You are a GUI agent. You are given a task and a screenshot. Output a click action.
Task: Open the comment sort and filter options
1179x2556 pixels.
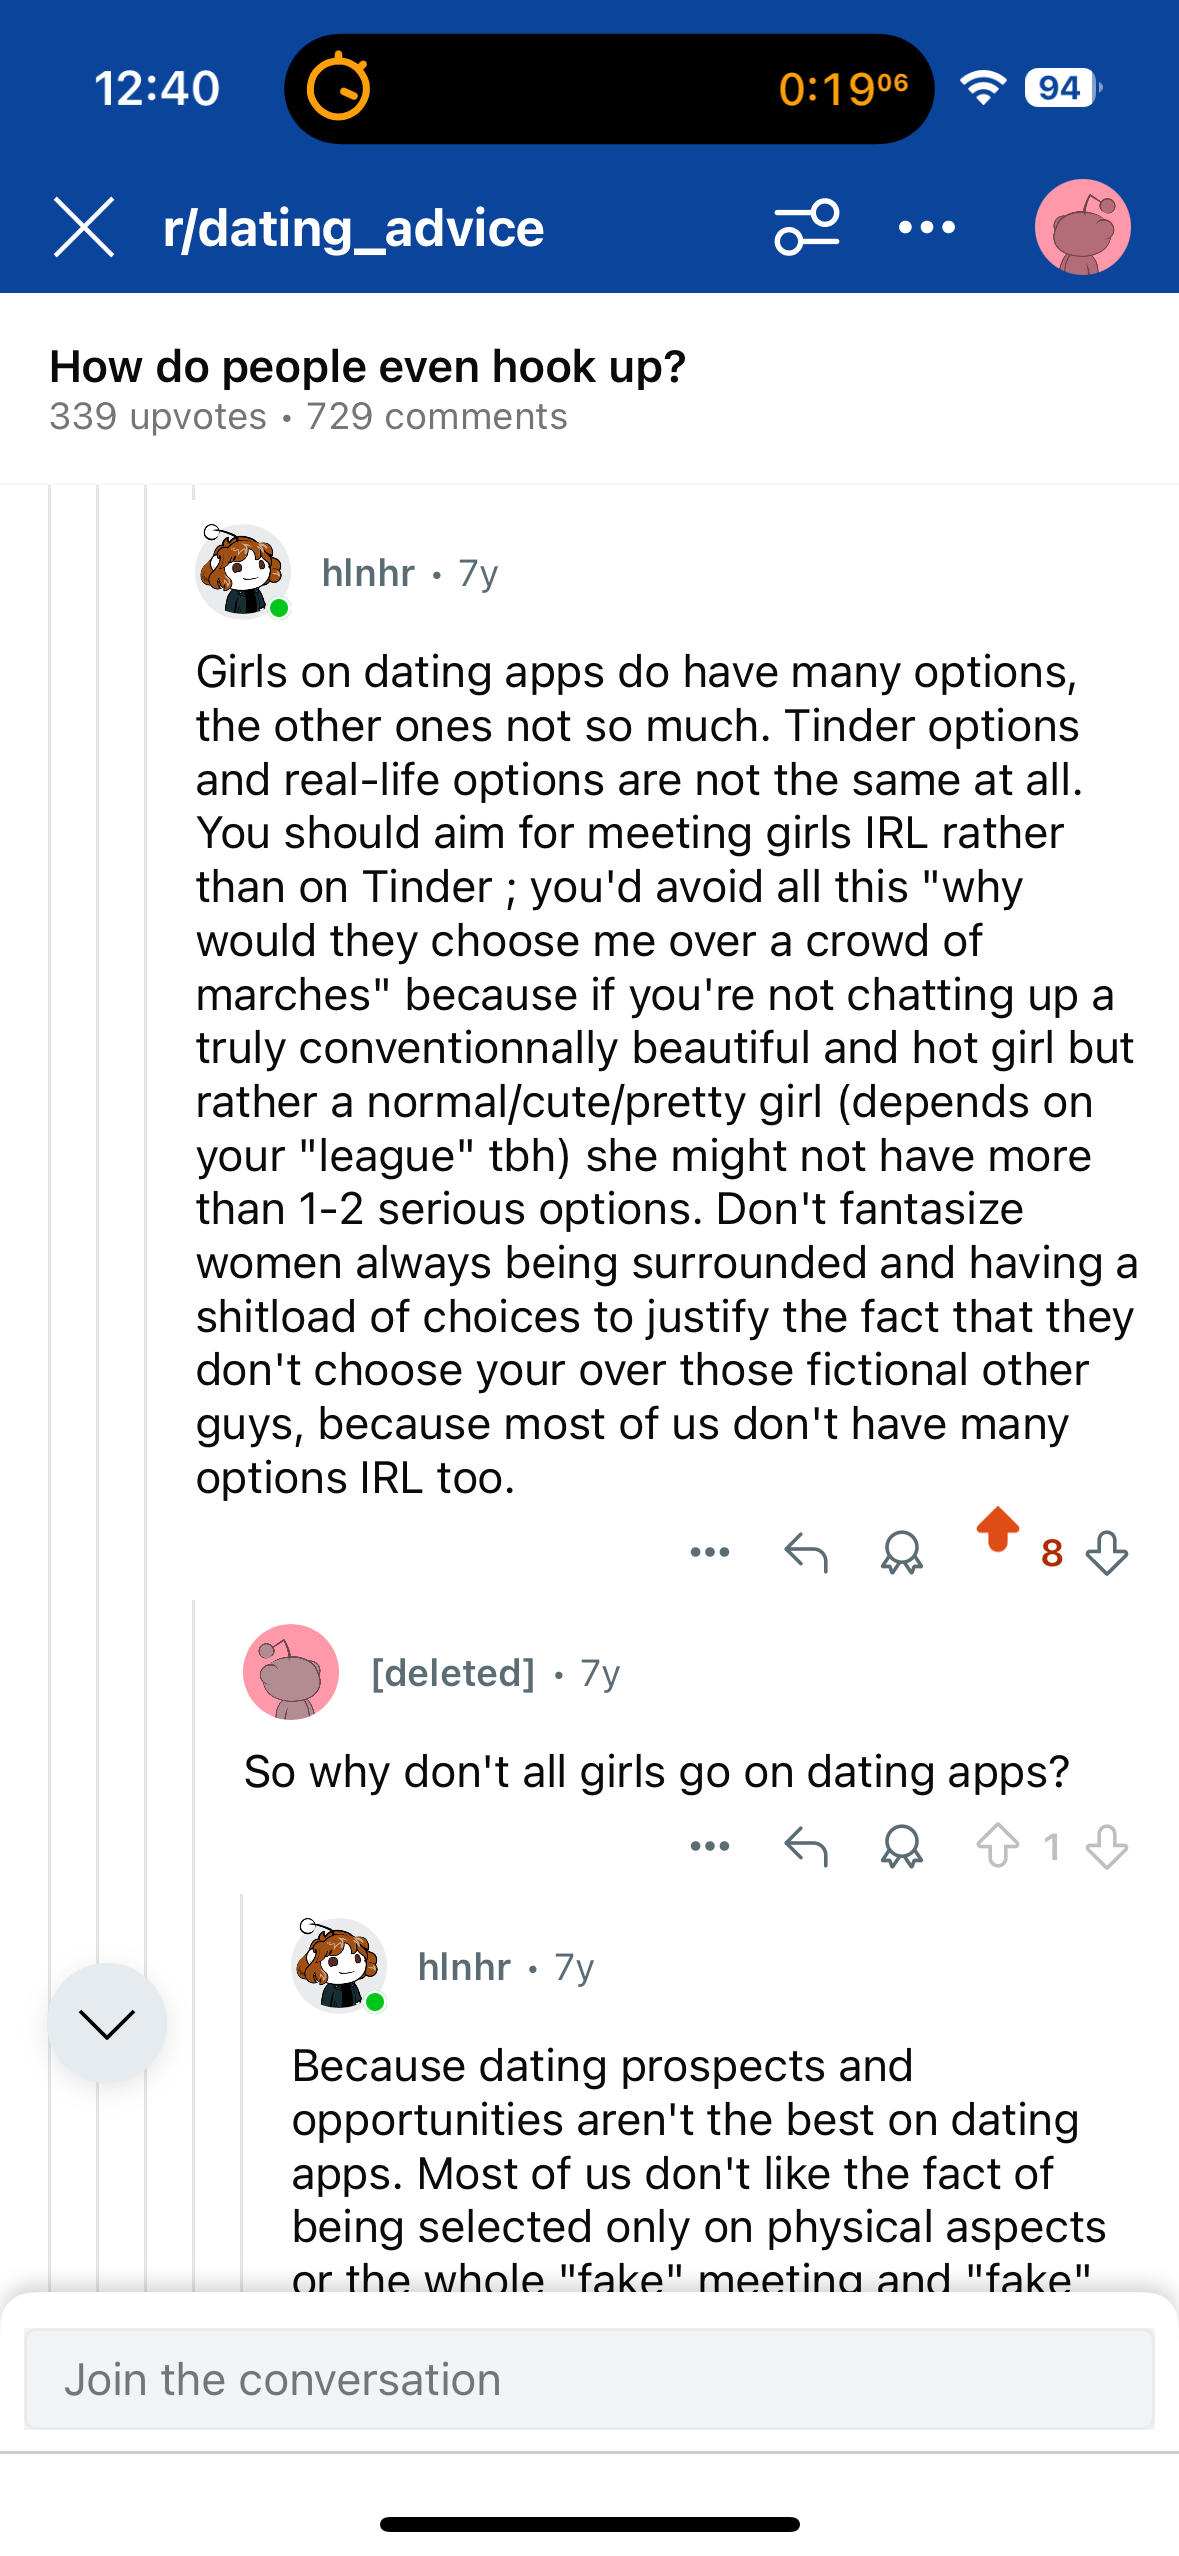click(x=806, y=227)
